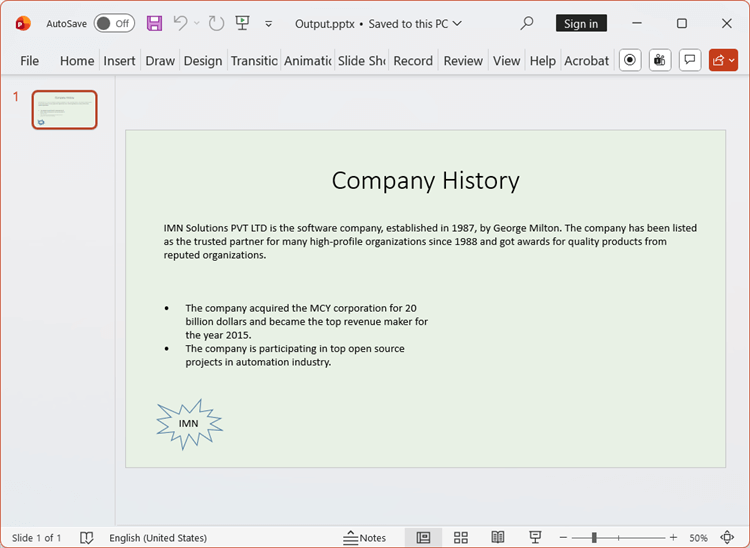This screenshot has width=750, height=548.
Task: Open the View tab
Action: tap(507, 61)
